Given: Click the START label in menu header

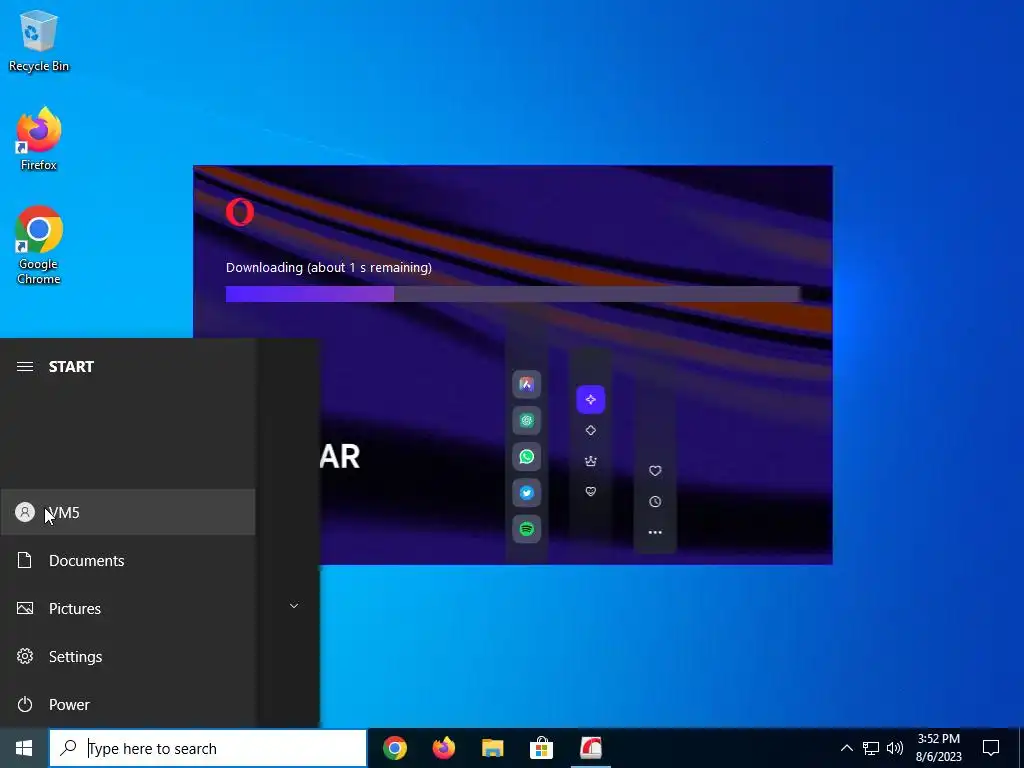Looking at the screenshot, I should [x=71, y=366].
